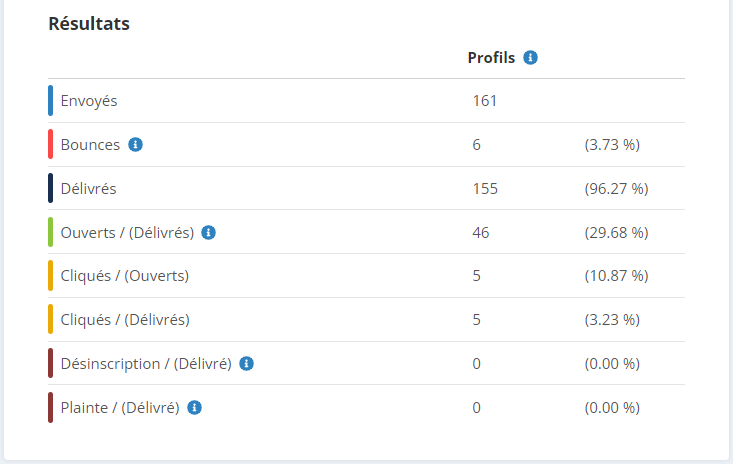The image size is (733, 464).
Task: Click the red Bounces color bar
Action: (x=50, y=144)
